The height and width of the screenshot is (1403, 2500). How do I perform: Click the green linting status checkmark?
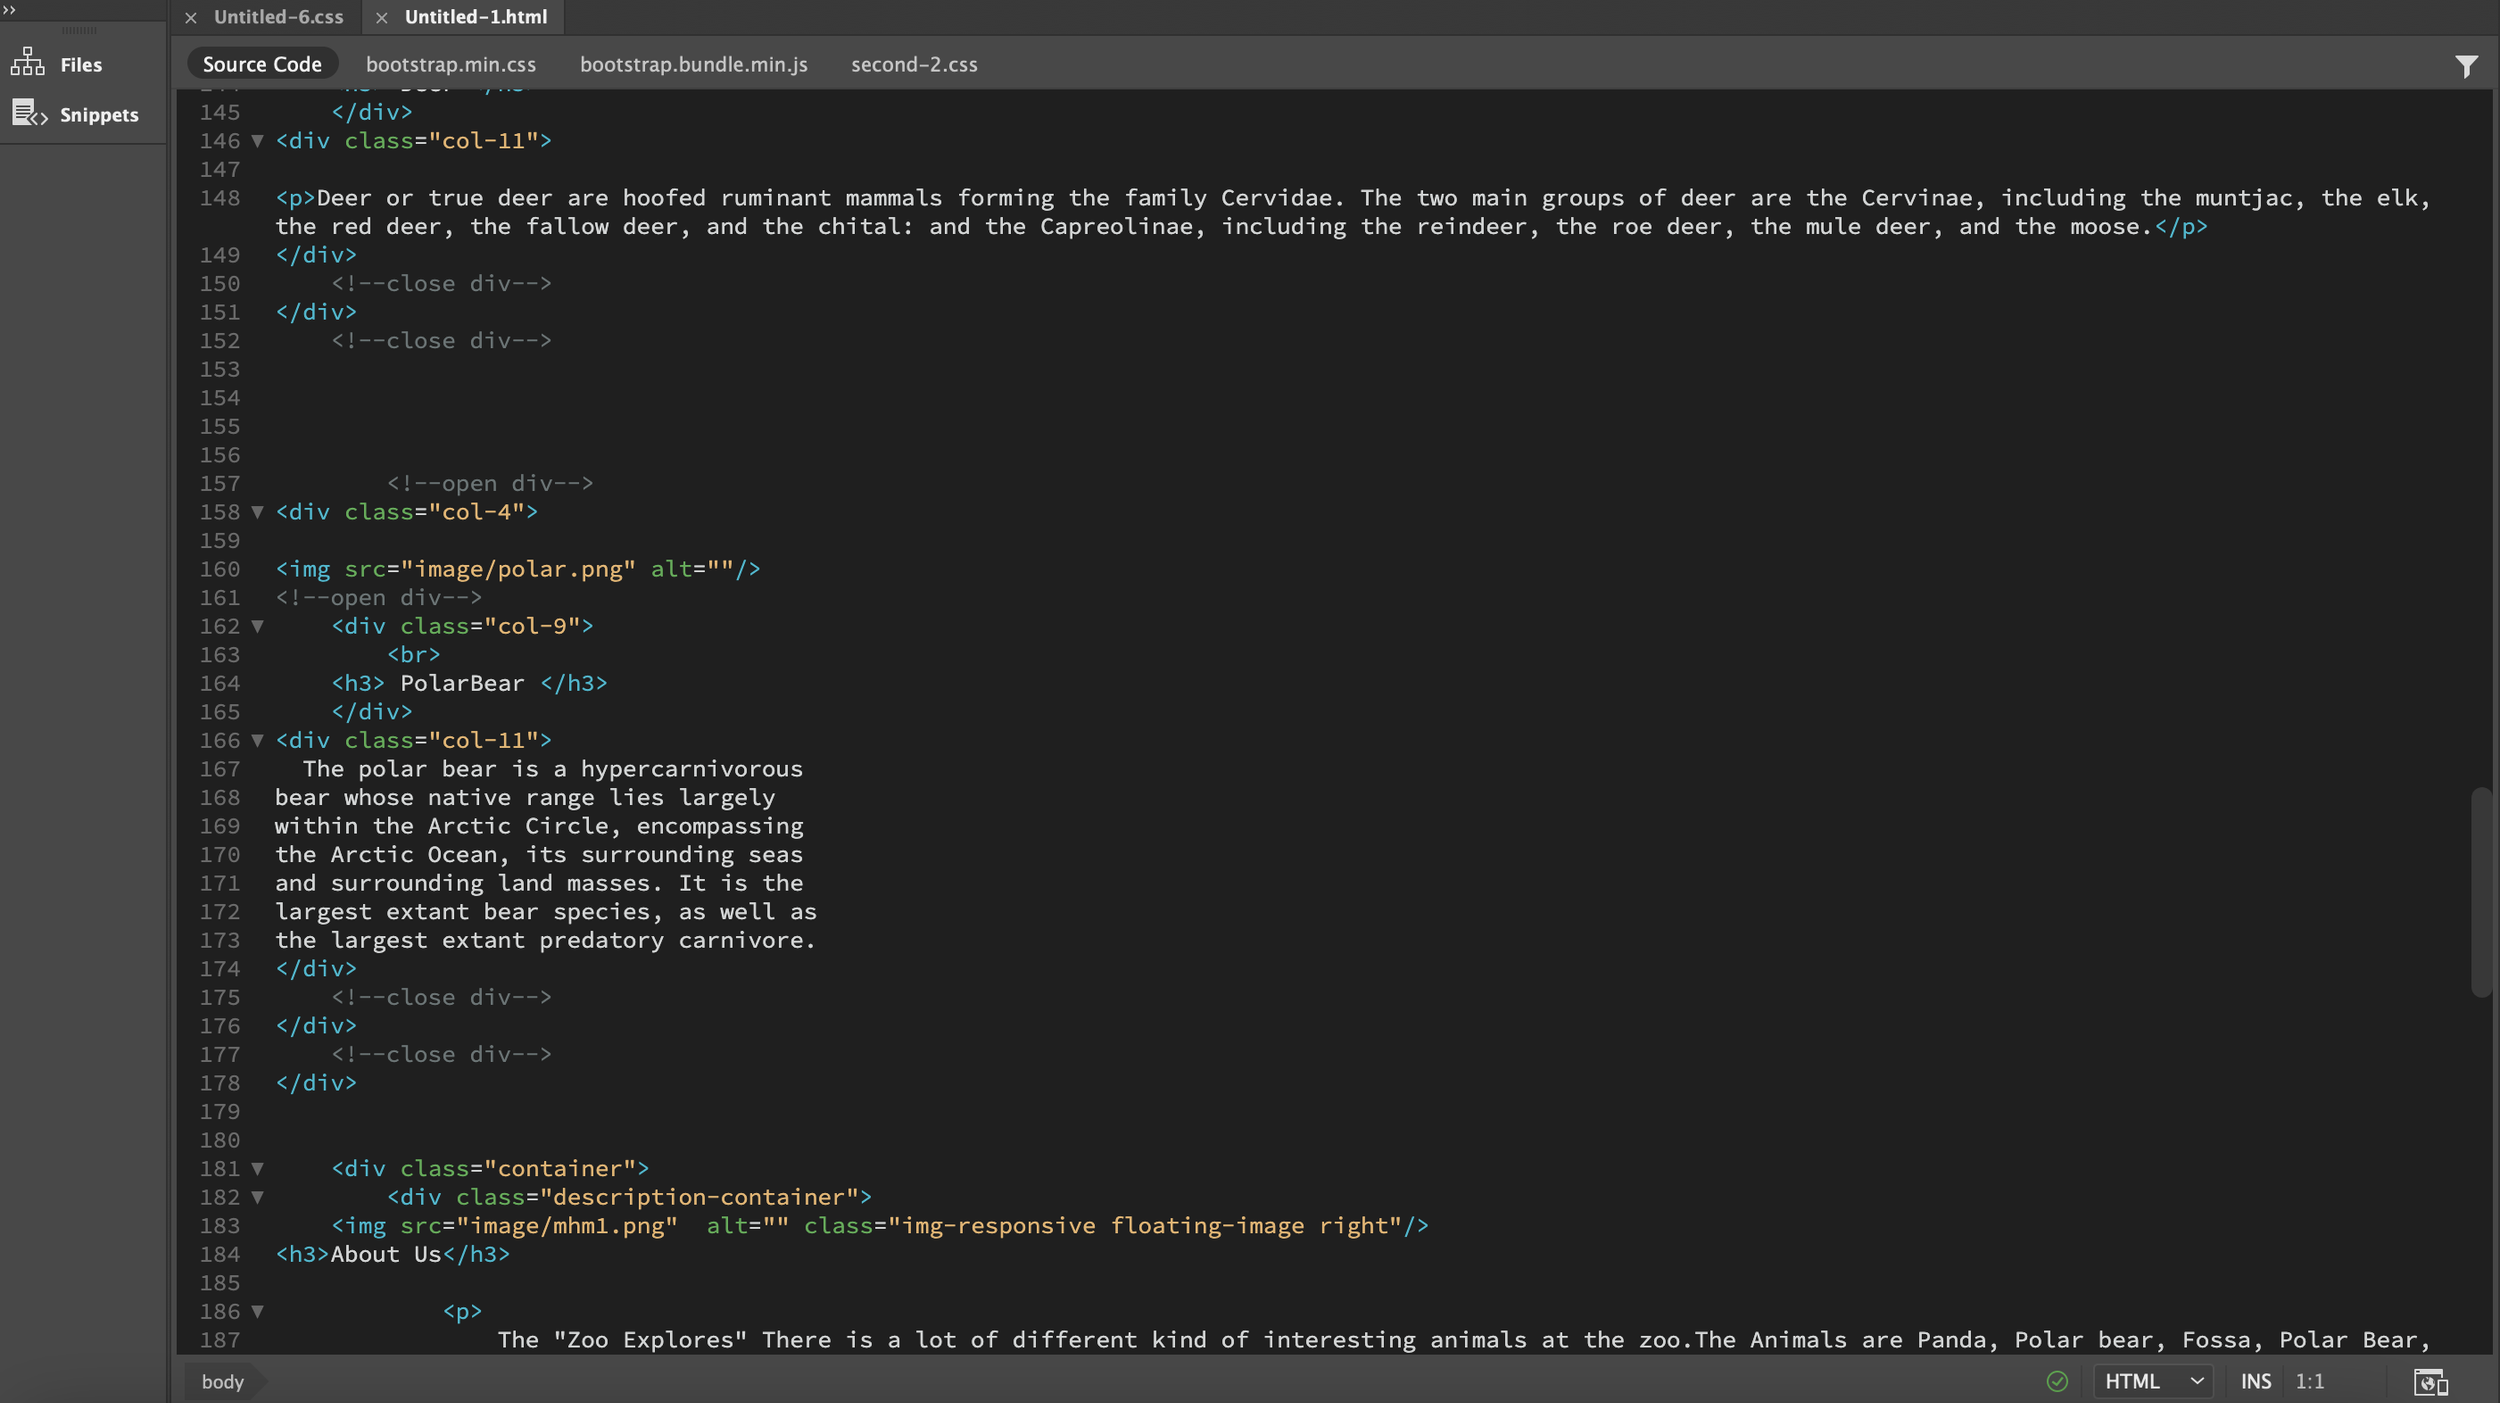point(2056,1381)
